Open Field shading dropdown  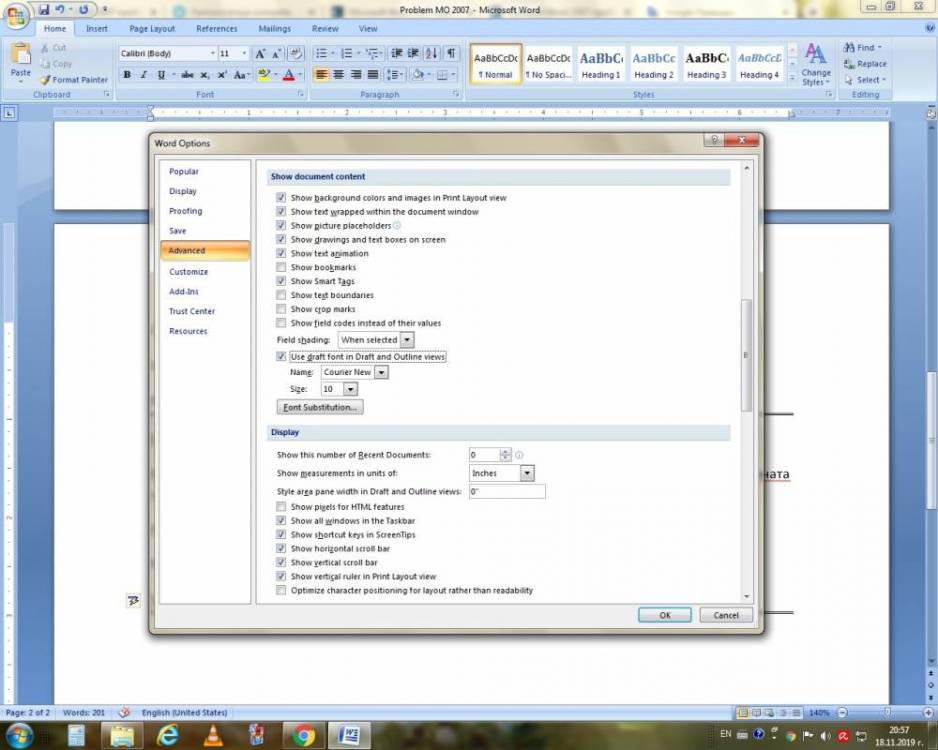[x=407, y=340]
